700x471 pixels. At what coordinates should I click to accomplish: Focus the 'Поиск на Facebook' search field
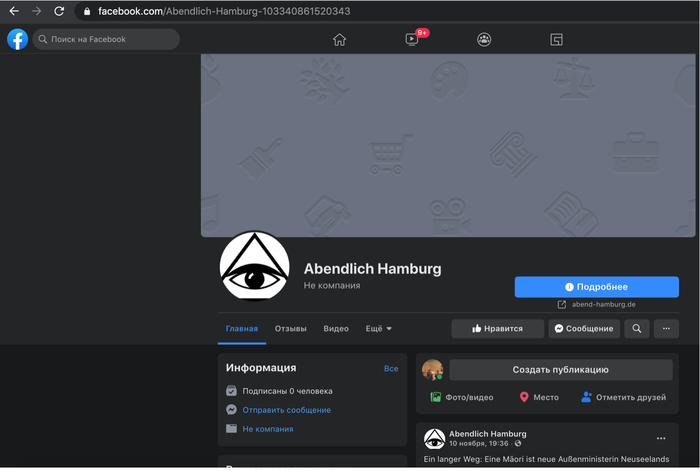point(106,39)
